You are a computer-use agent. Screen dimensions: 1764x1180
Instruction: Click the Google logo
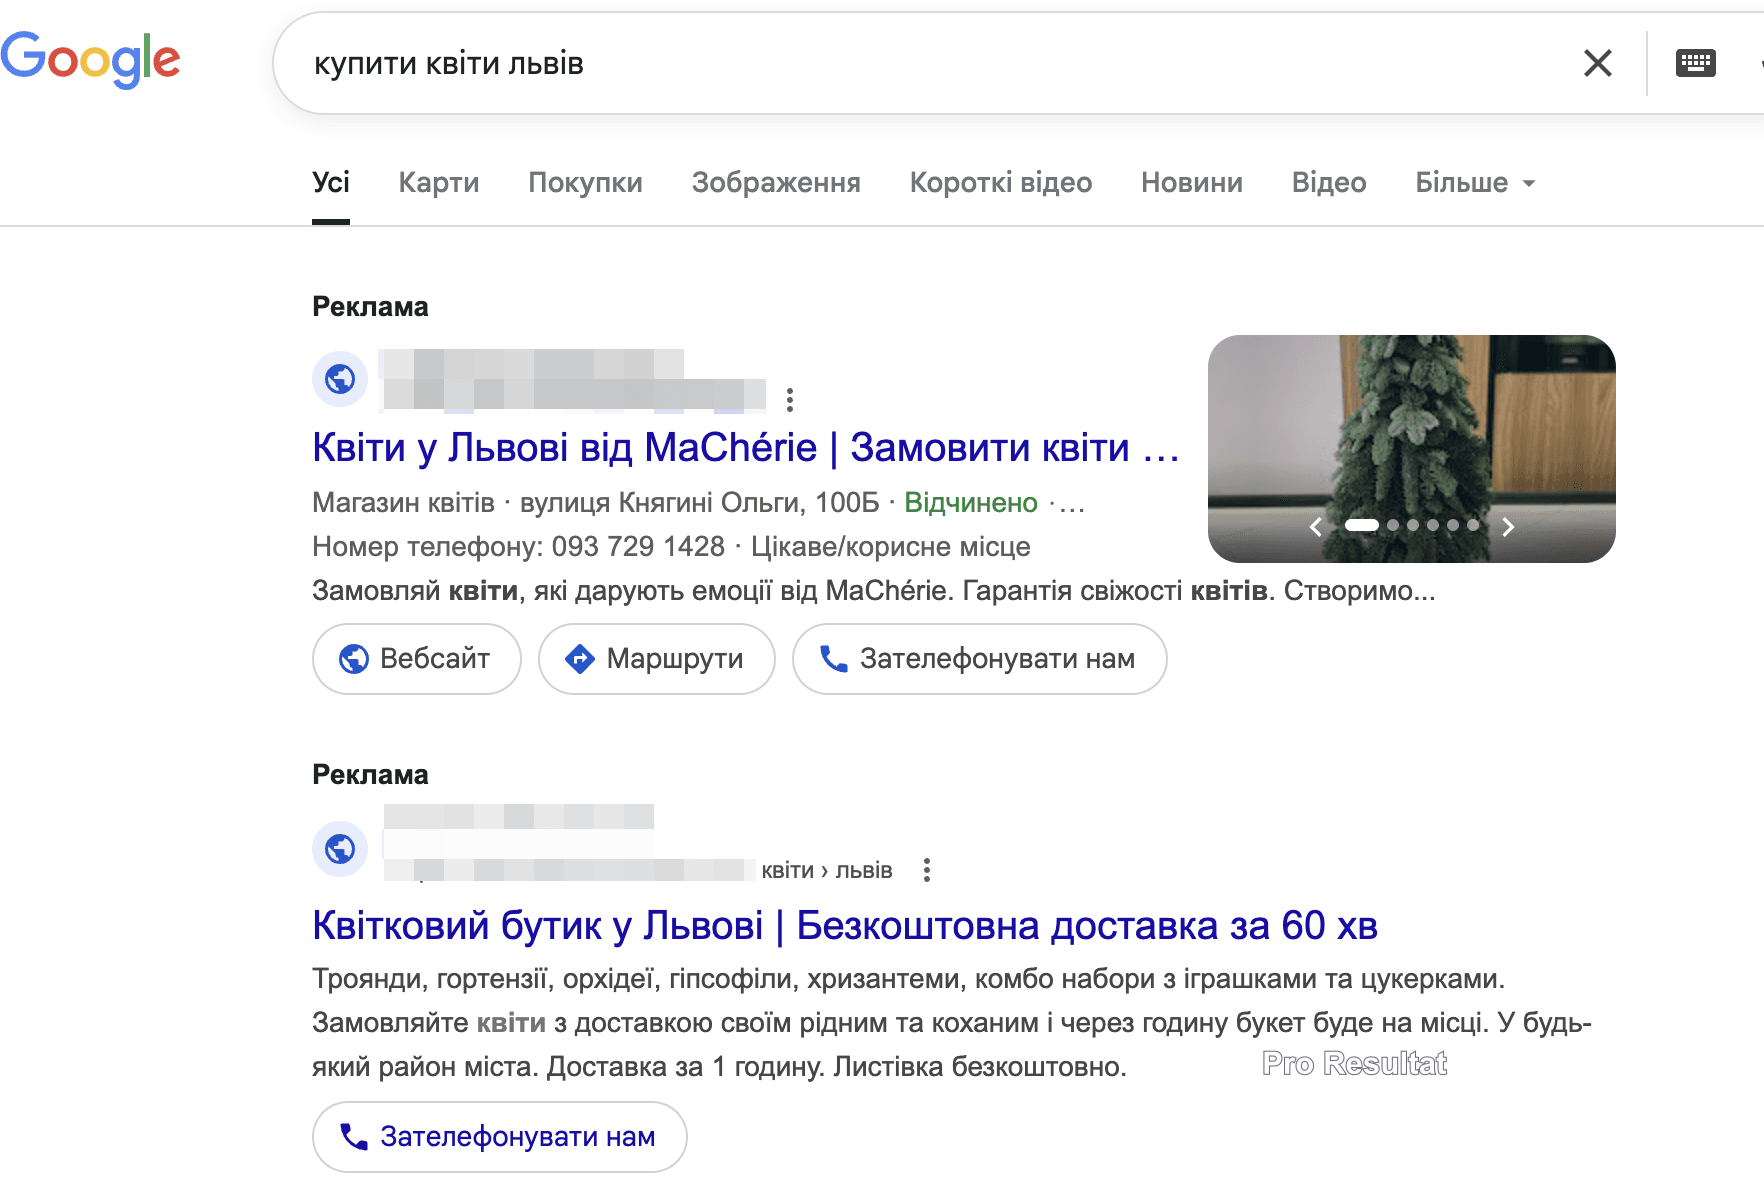tap(90, 60)
